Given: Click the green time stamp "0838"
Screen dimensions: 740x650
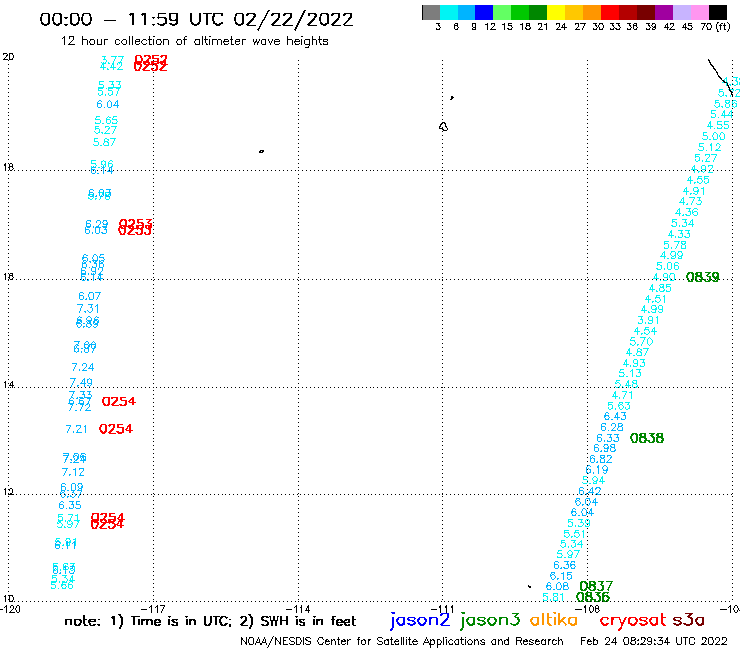Looking at the screenshot, I should click(647, 438).
